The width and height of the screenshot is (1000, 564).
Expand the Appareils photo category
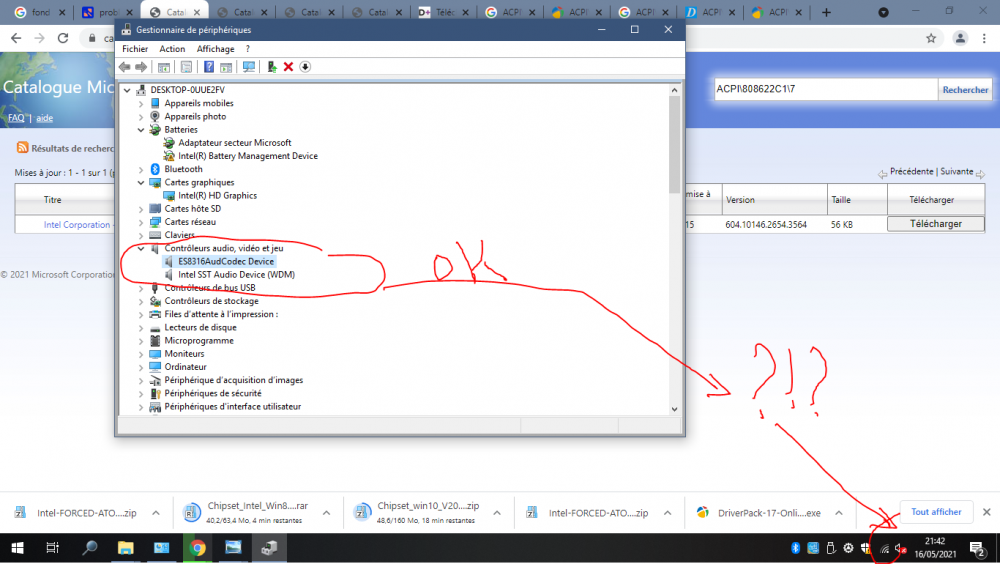coord(141,117)
